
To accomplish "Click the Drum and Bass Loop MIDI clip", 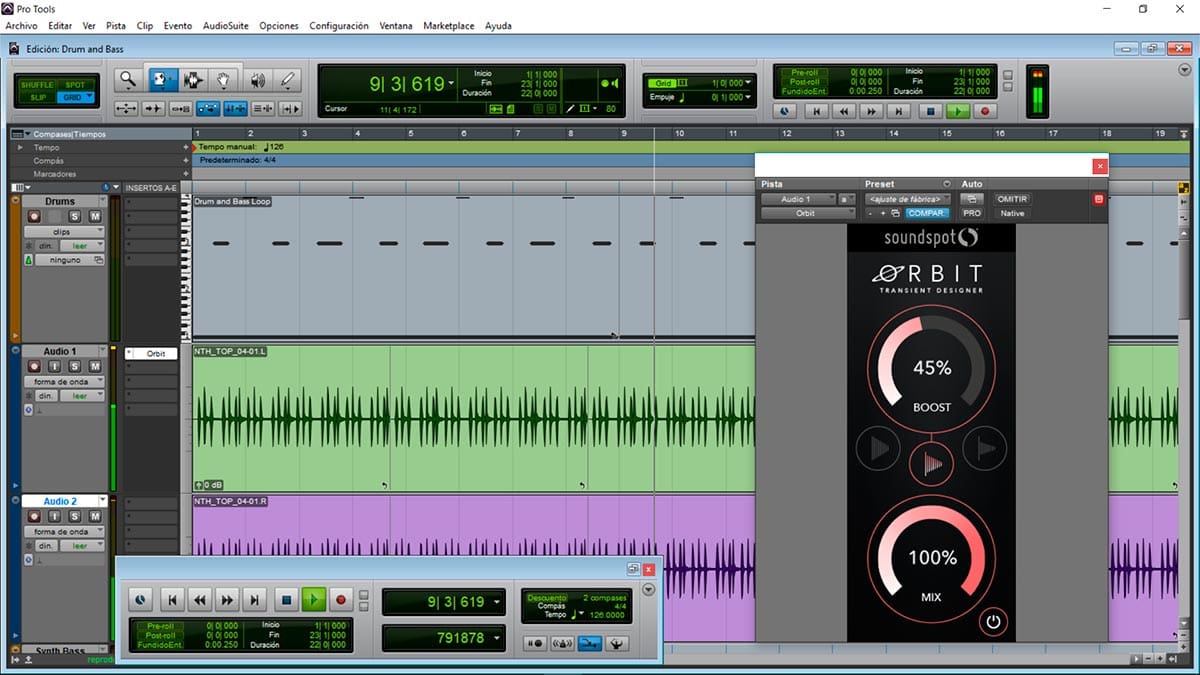I will click(x=472, y=266).
